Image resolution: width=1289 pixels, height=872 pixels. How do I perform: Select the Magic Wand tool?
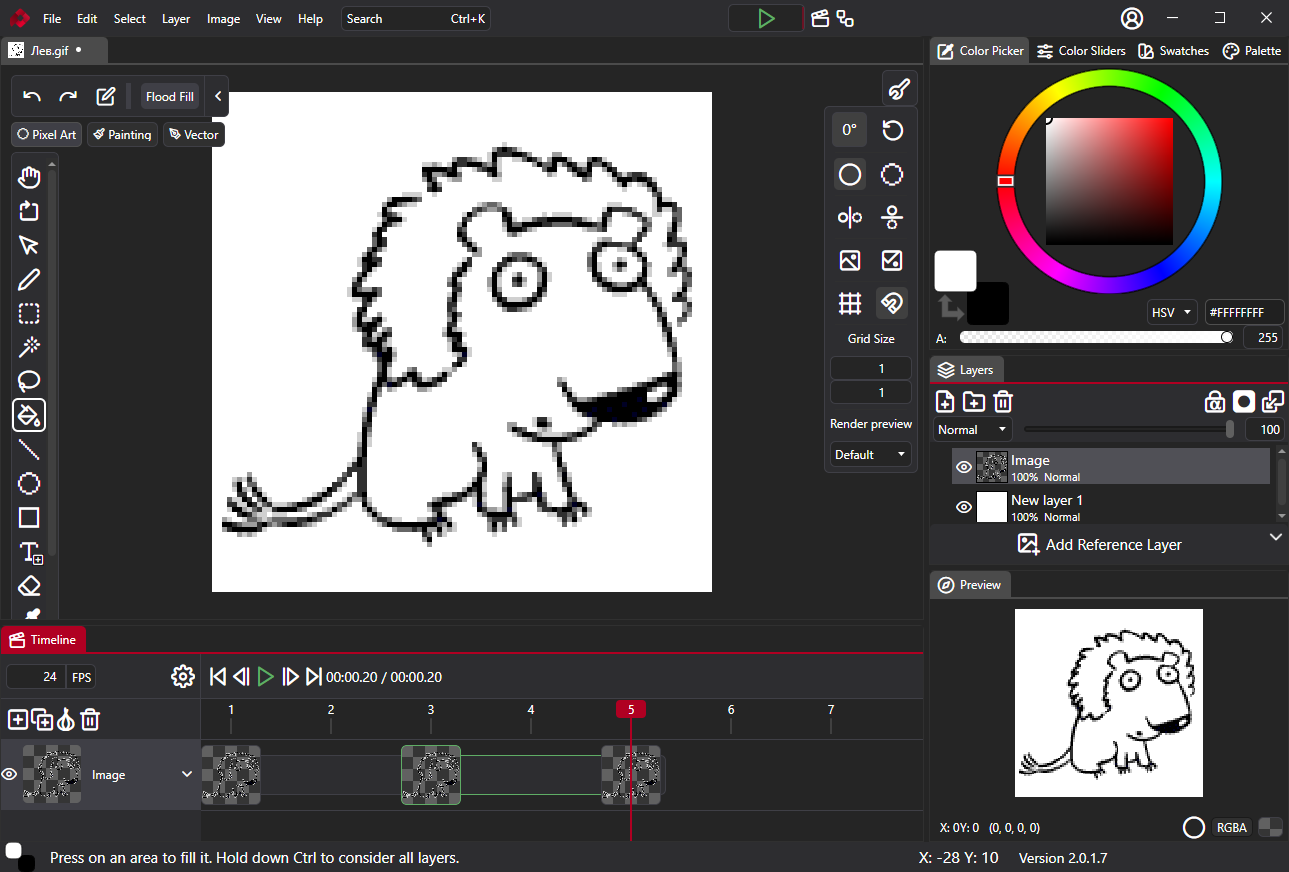pyautogui.click(x=29, y=347)
